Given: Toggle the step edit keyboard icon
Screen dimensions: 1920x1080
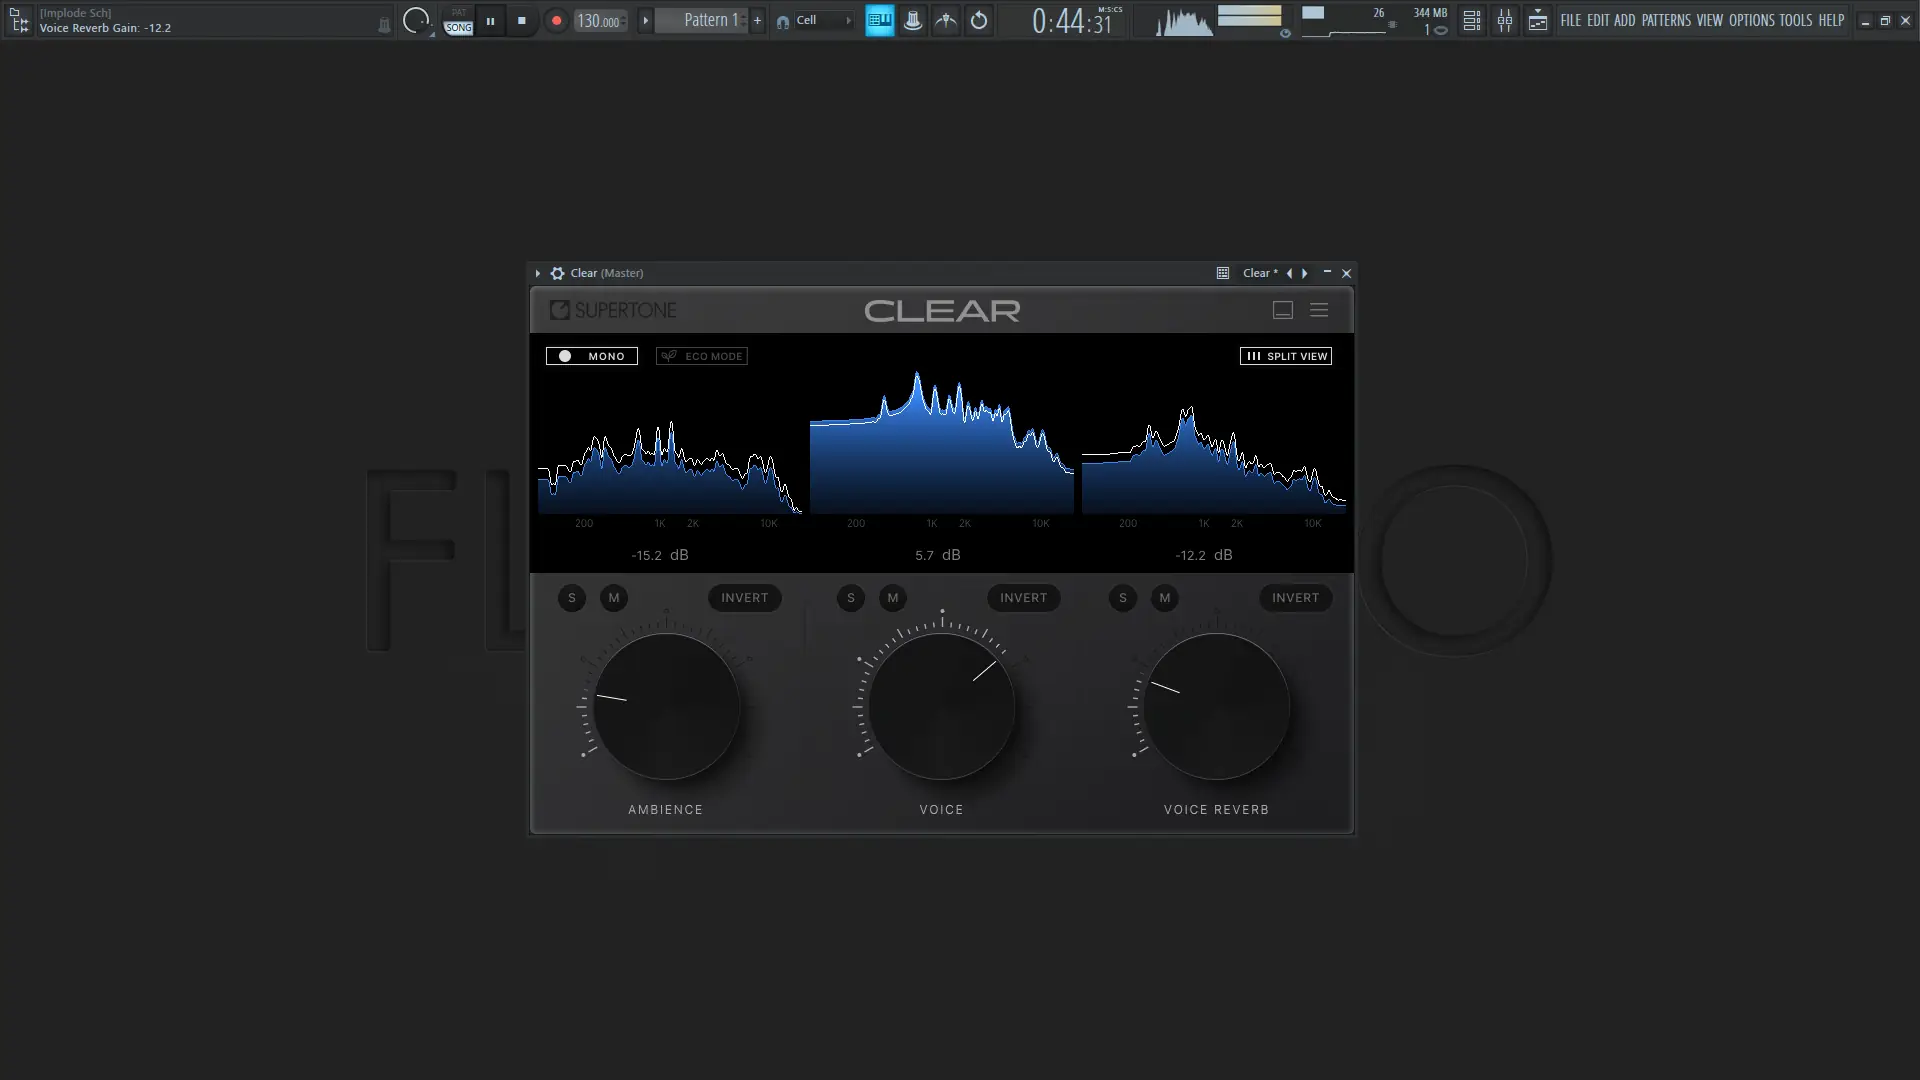Looking at the screenshot, I should pyautogui.click(x=879, y=20).
